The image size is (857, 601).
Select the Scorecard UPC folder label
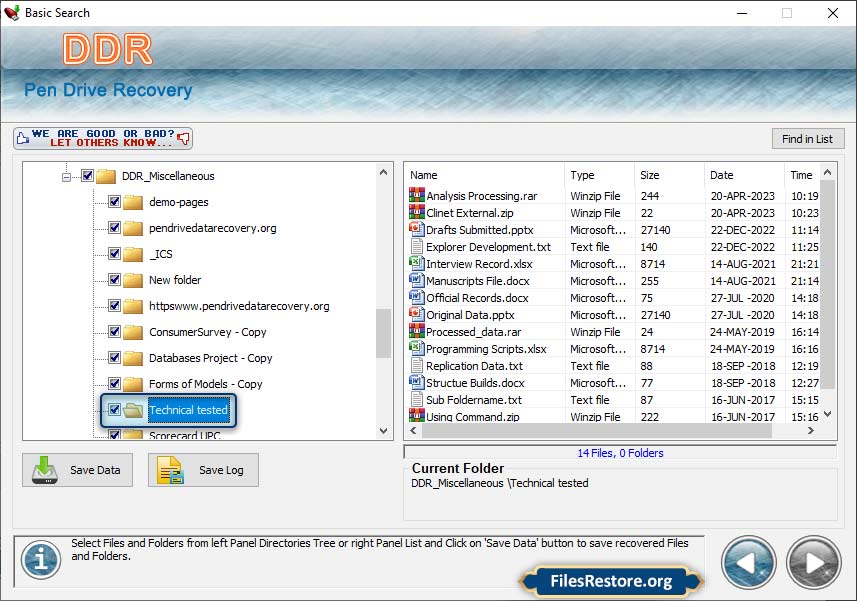pyautogui.click(x=185, y=435)
